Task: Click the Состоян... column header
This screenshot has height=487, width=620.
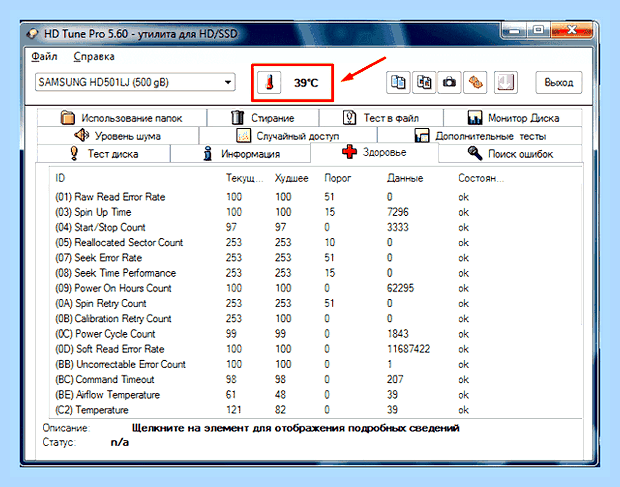Action: [481, 178]
